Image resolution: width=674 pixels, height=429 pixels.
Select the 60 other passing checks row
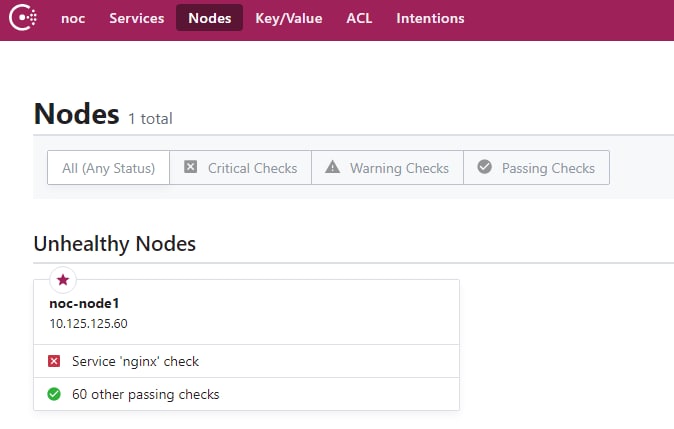pyautogui.click(x=246, y=394)
